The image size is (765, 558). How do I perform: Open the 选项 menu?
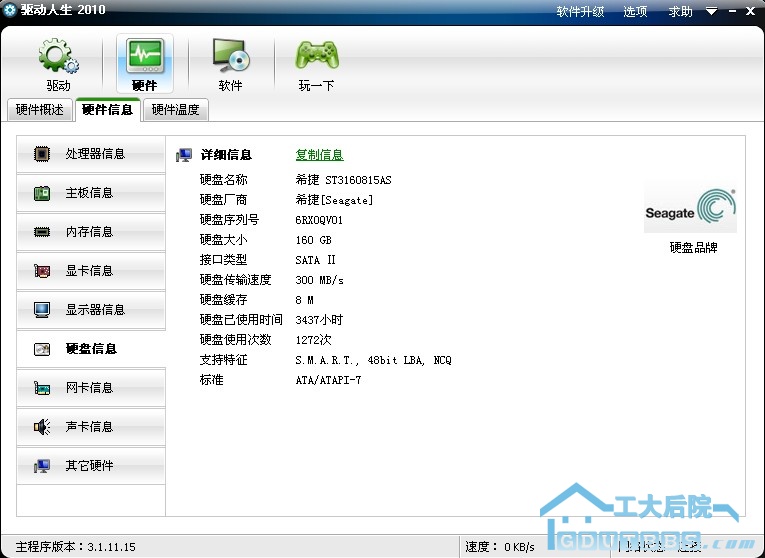(635, 11)
